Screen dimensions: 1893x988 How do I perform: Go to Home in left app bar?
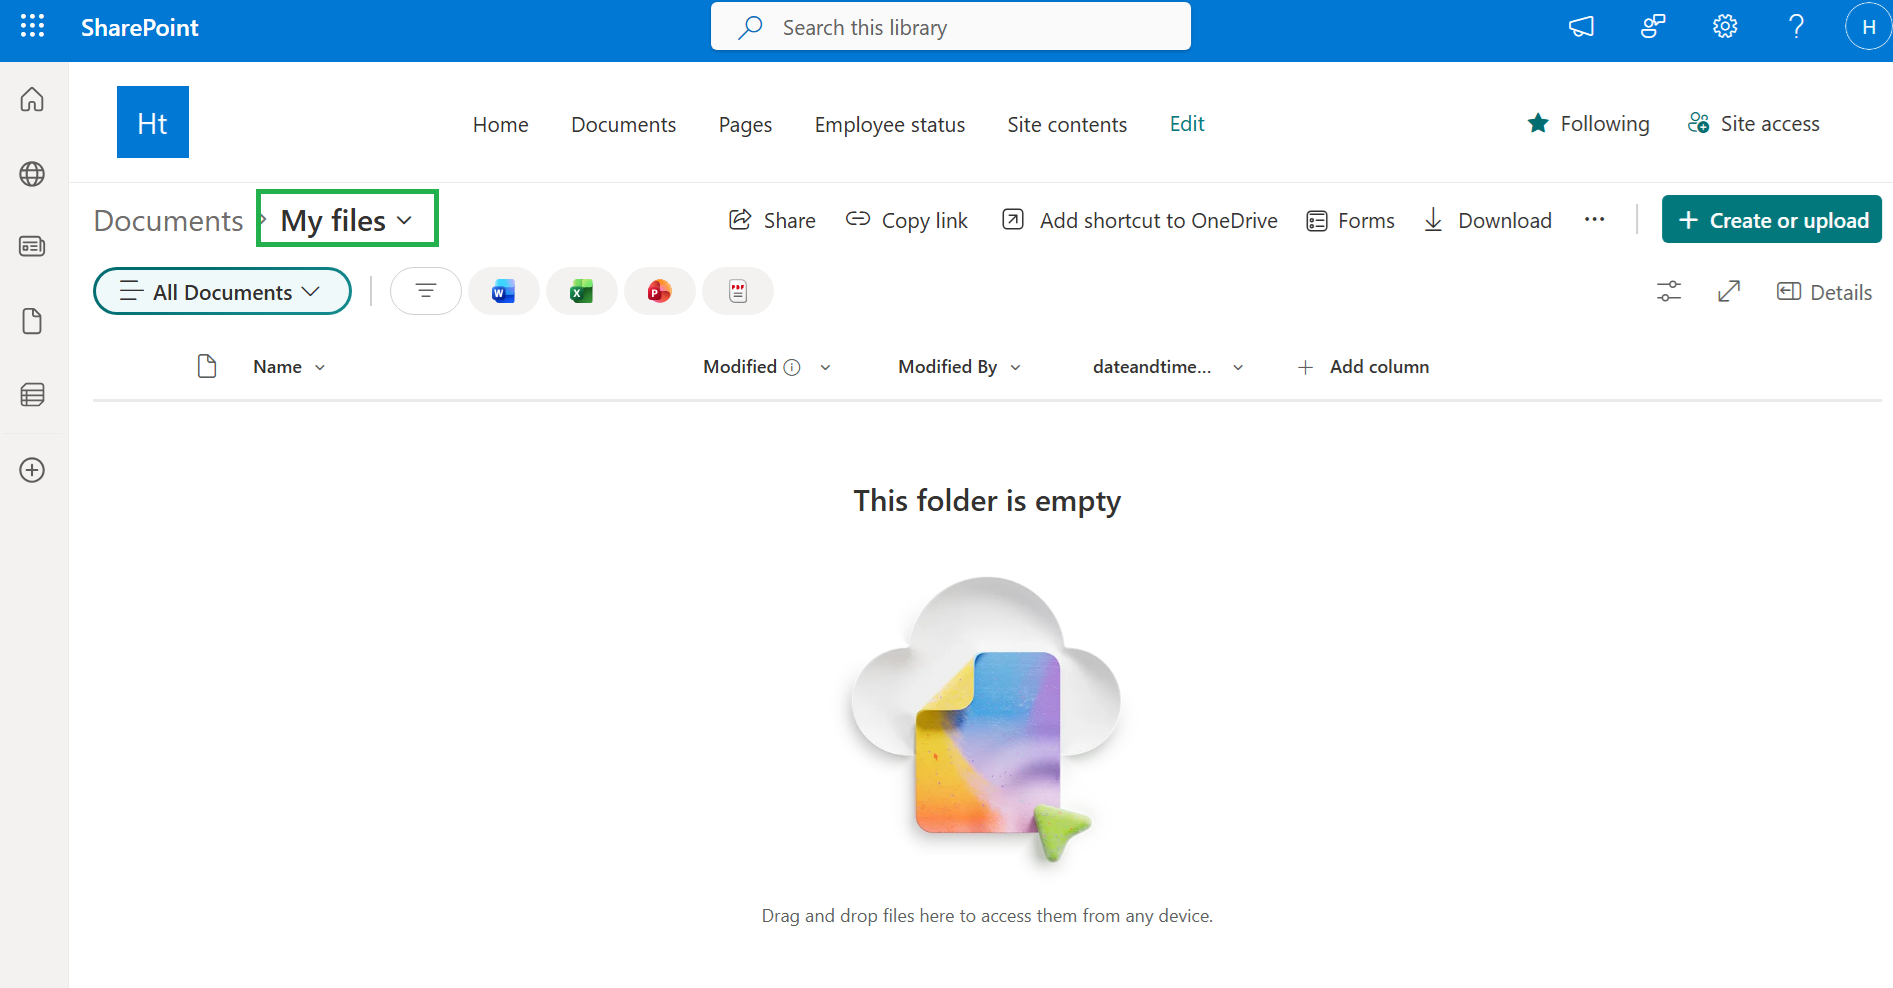click(x=32, y=99)
